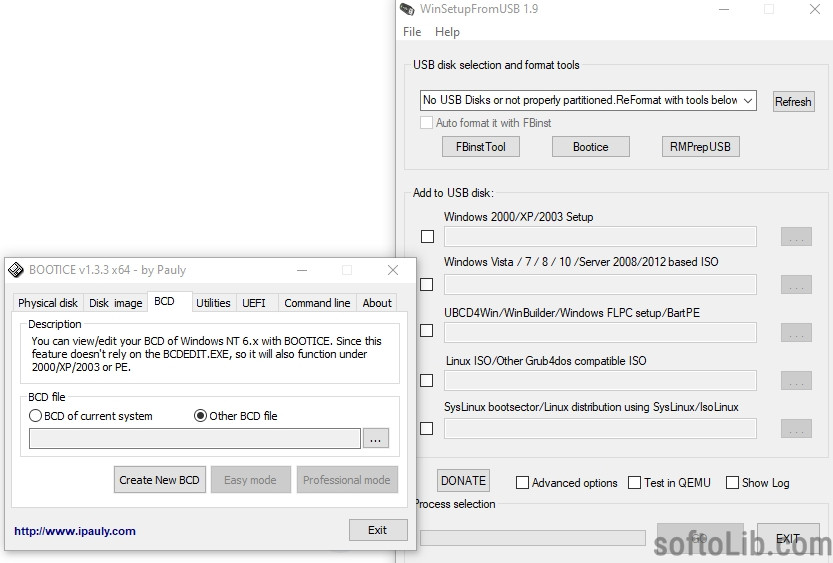Click the BOOTICE window title icon
The height and width of the screenshot is (563, 833).
(x=16, y=270)
